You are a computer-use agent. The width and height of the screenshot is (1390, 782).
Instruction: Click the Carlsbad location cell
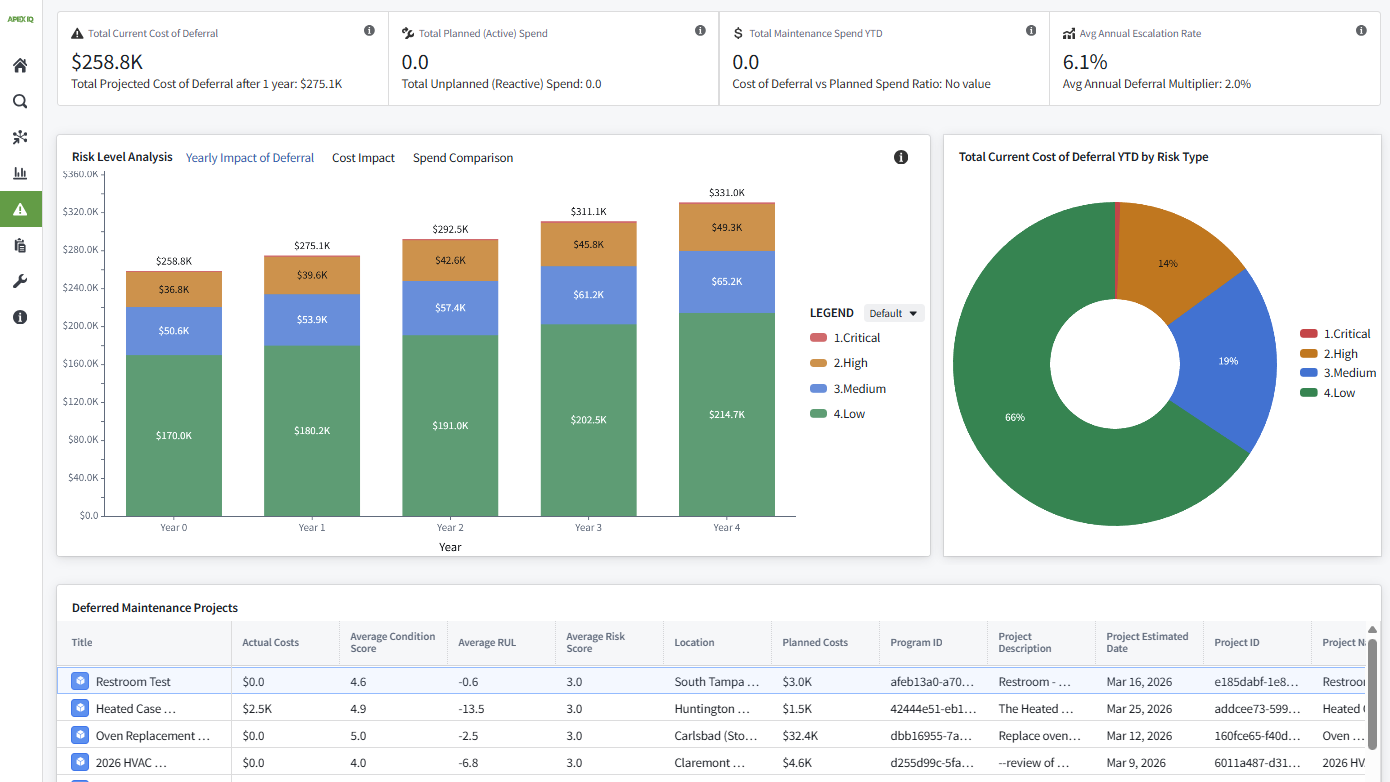(717, 736)
